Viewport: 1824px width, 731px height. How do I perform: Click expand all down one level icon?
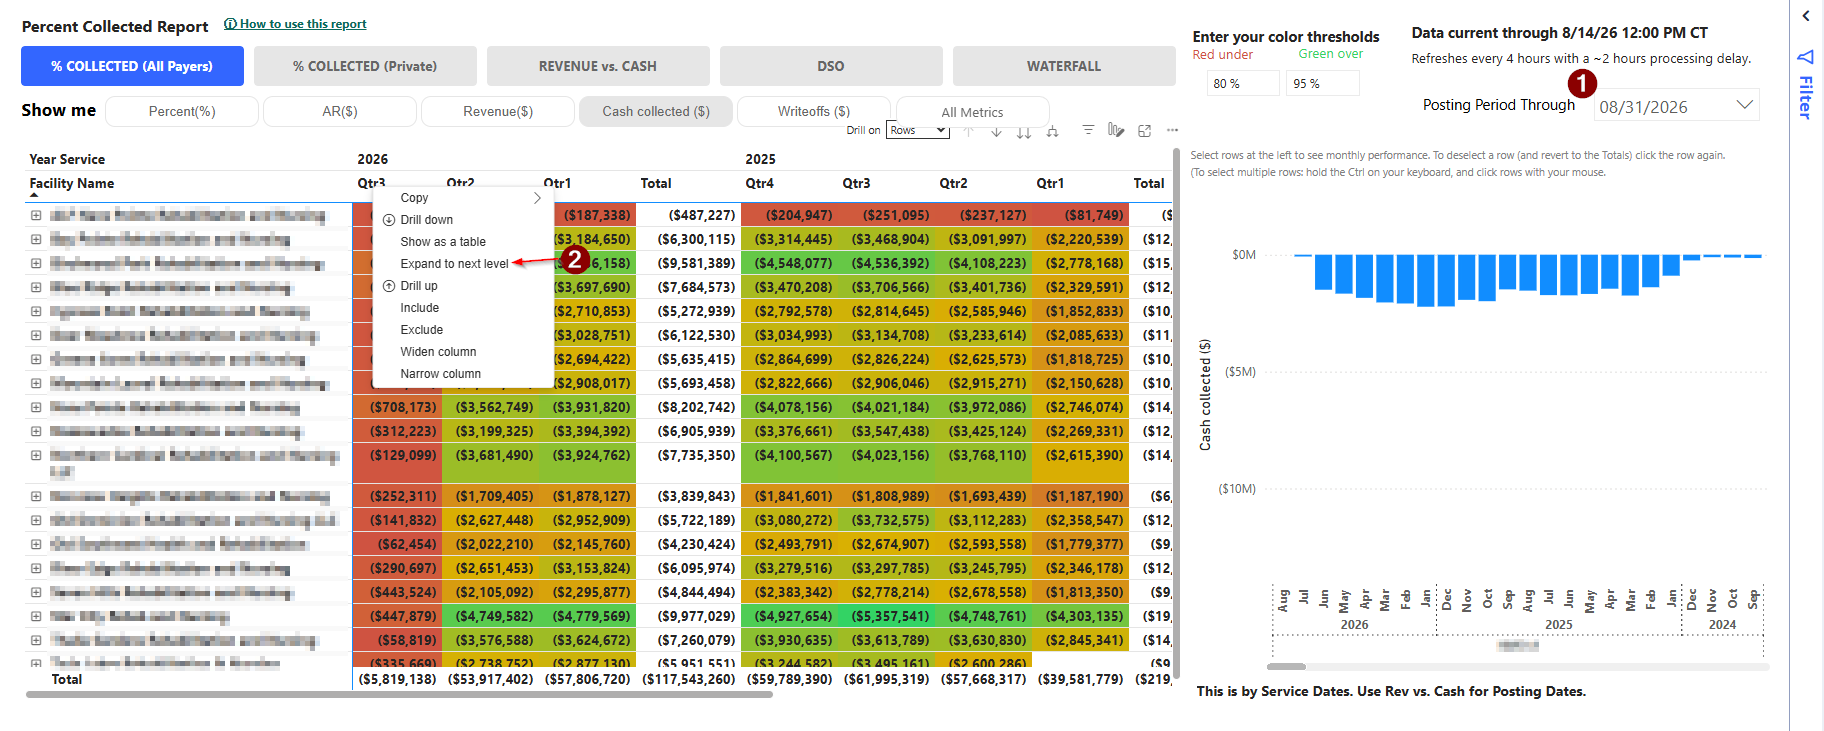click(x=1052, y=131)
